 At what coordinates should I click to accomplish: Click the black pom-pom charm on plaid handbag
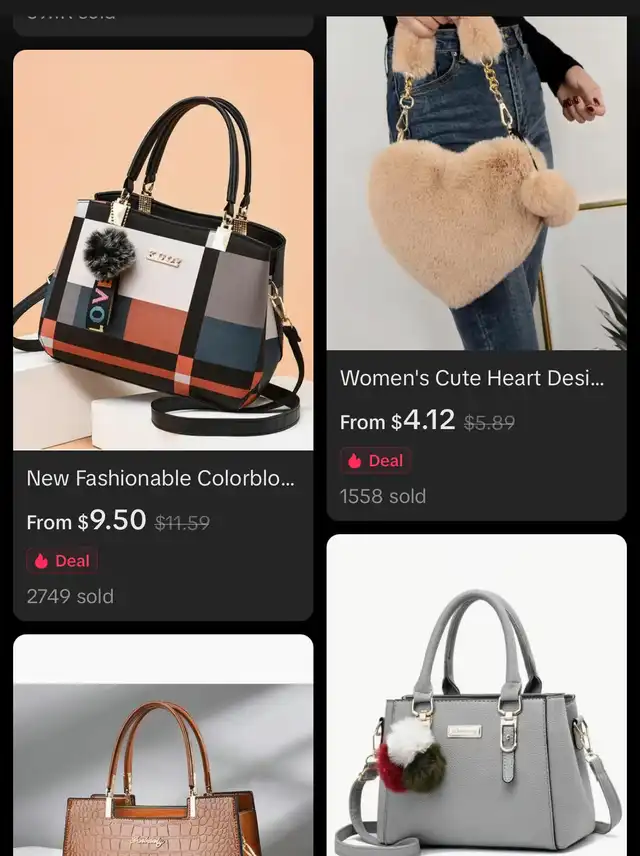tap(109, 253)
